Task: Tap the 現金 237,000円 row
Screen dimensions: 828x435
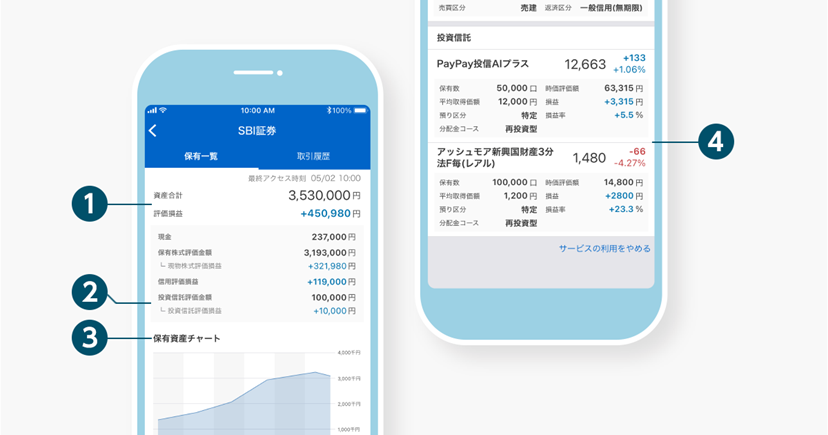Action: pyautogui.click(x=257, y=237)
